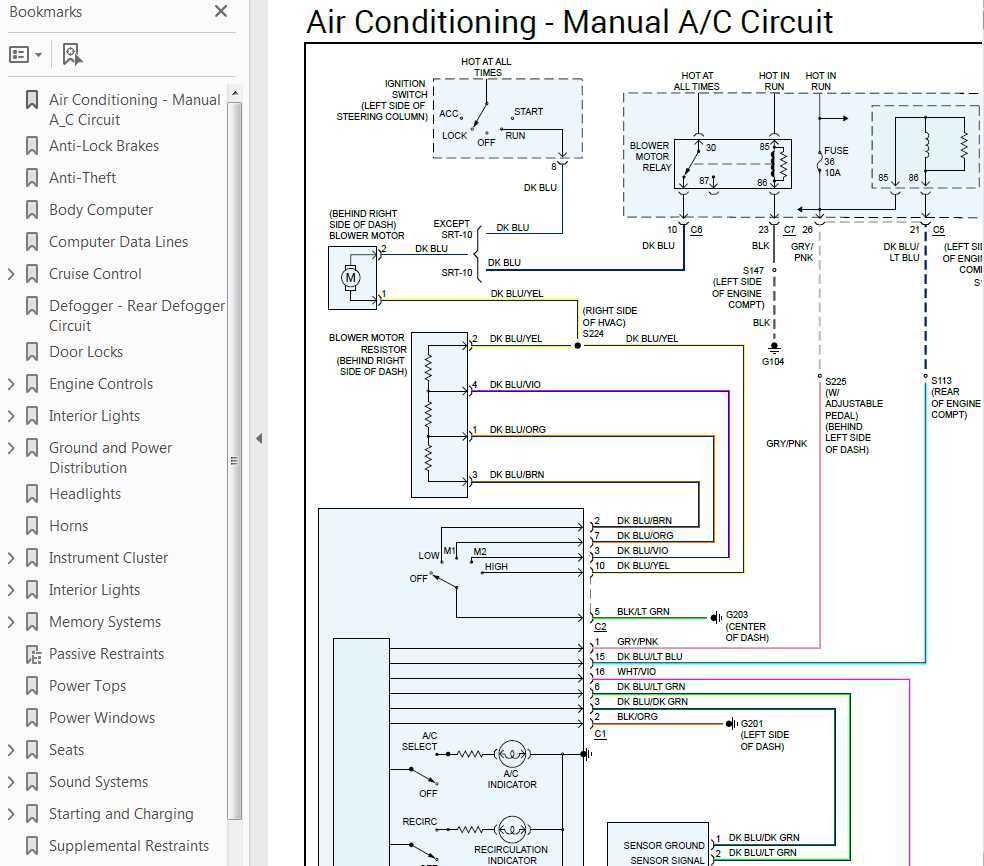Expand the Cruise Control bookmark
984x866 pixels.
(x=11, y=274)
